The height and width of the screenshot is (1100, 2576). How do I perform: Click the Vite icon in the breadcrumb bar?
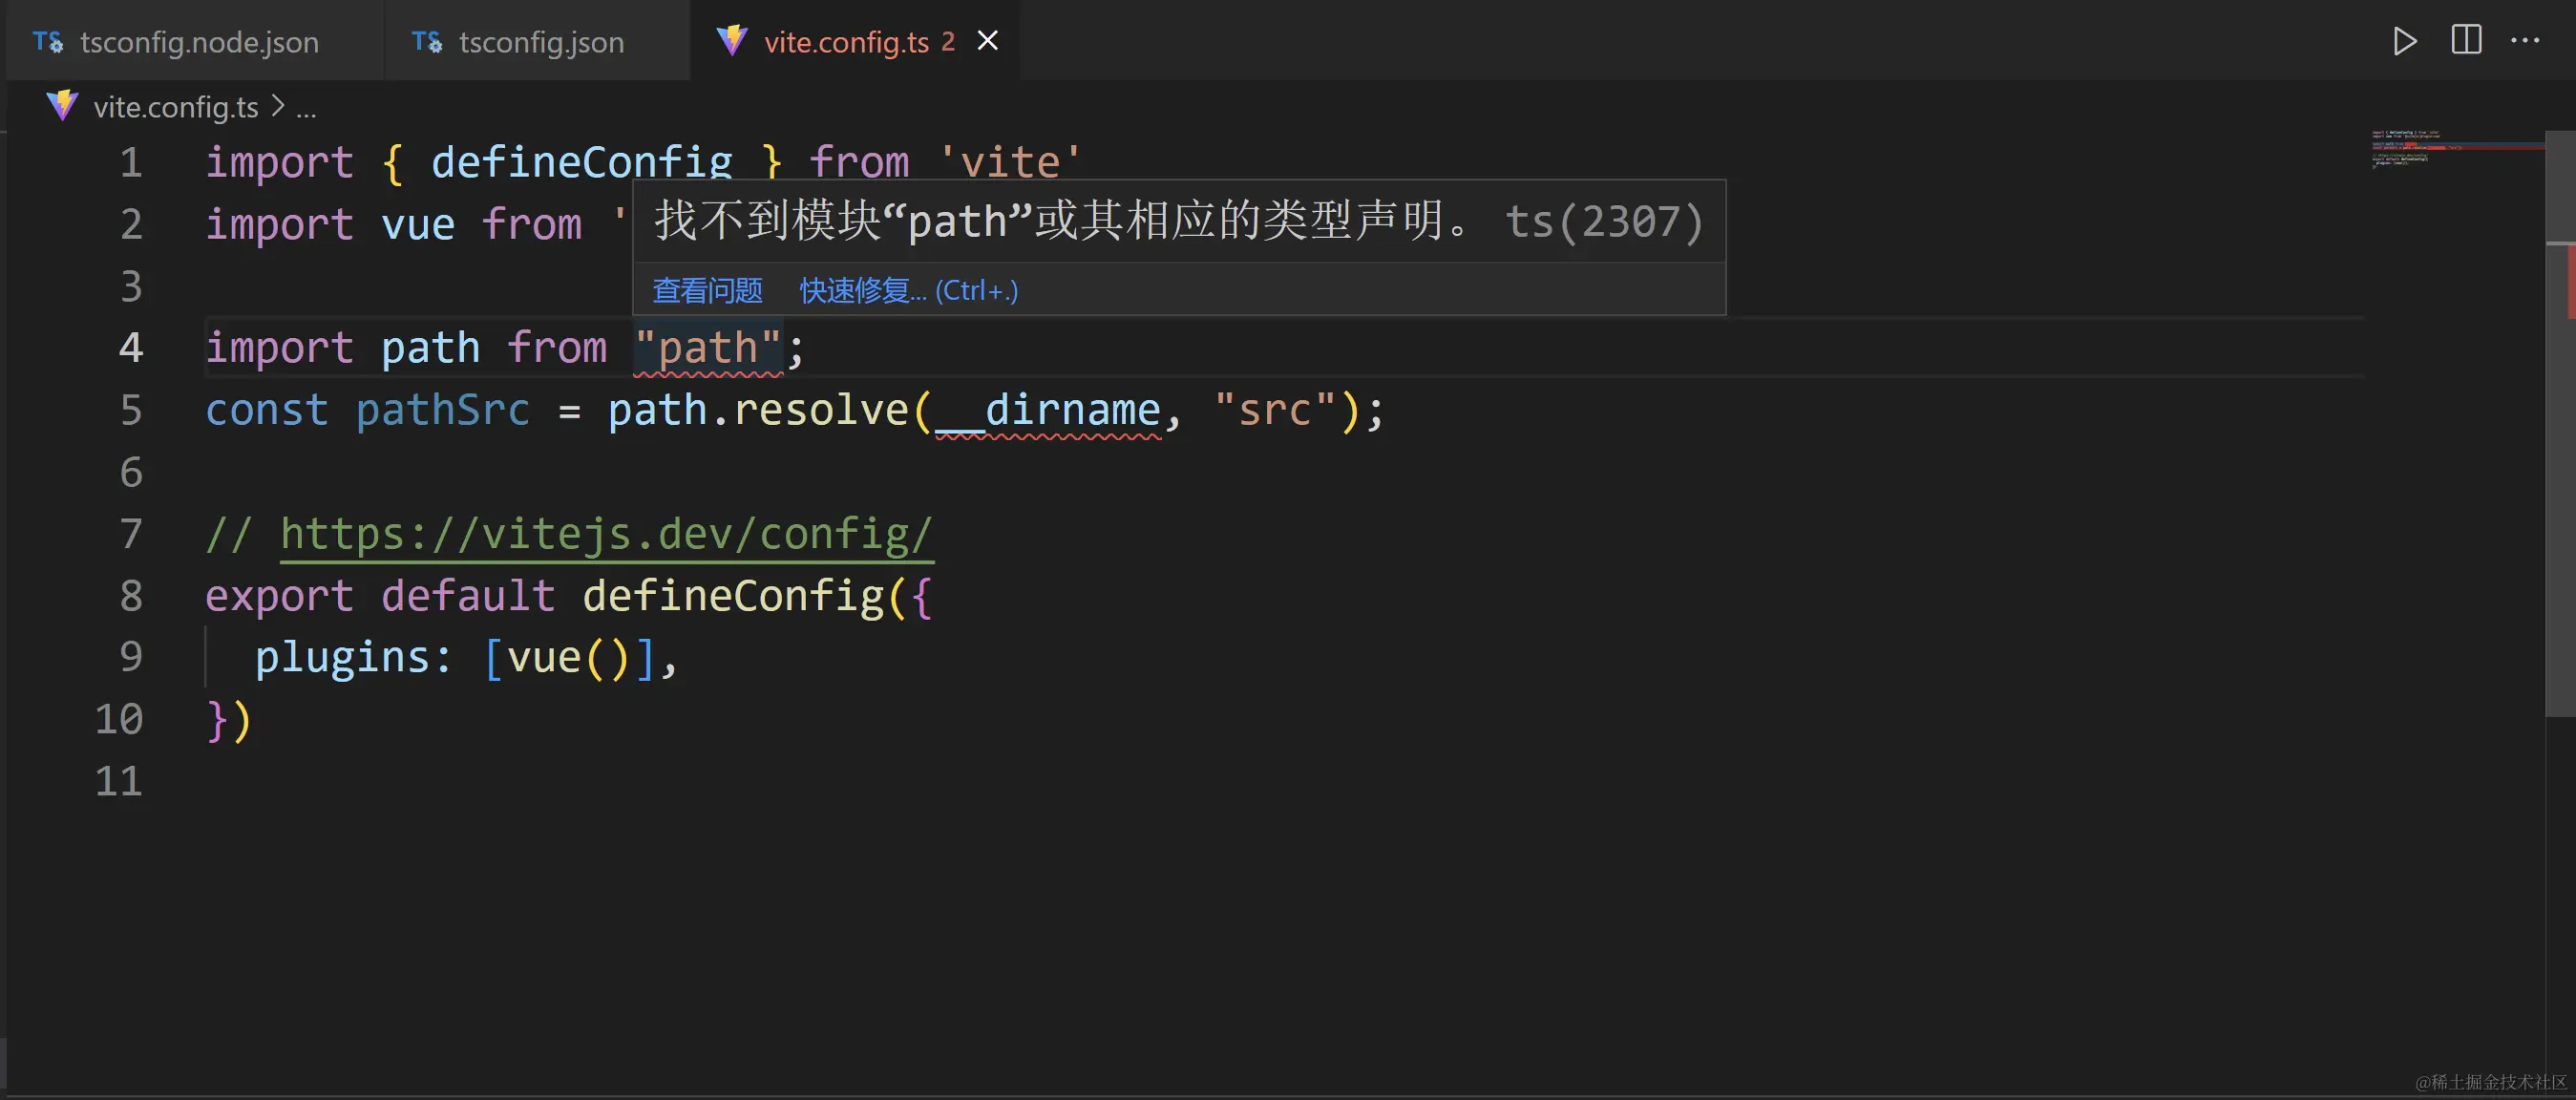[x=62, y=106]
